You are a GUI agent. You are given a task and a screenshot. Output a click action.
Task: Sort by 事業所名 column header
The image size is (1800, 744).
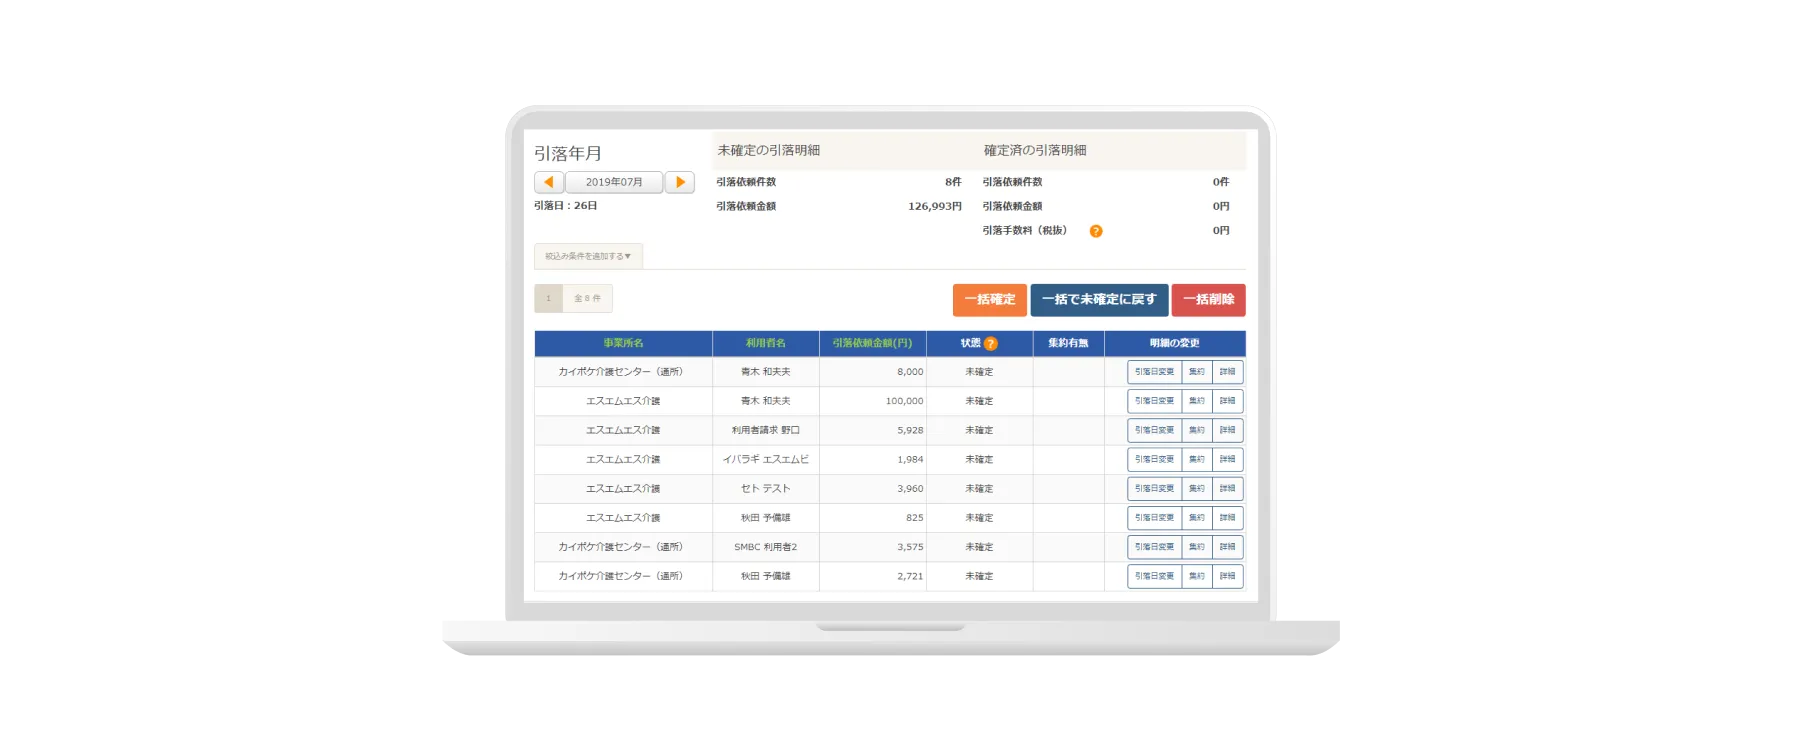[623, 343]
